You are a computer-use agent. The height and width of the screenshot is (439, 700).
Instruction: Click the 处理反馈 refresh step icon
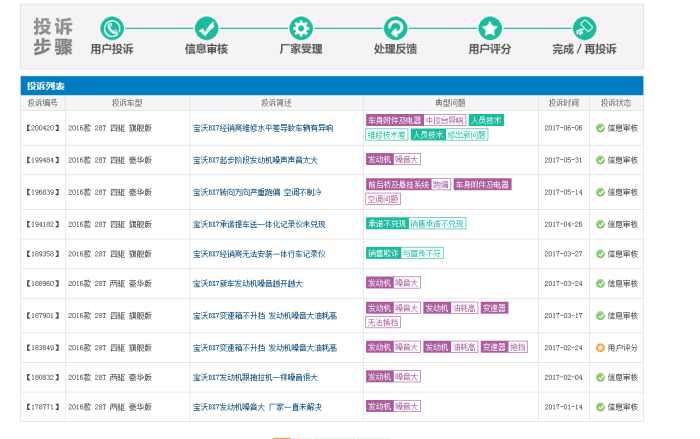(x=396, y=29)
